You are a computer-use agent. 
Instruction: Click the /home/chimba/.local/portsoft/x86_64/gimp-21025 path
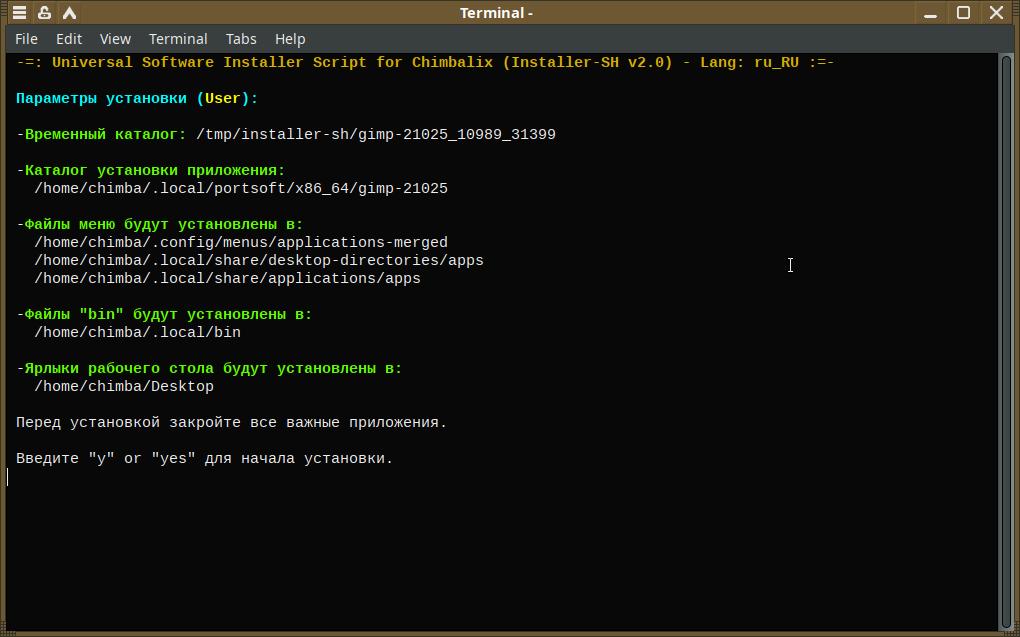tap(241, 189)
